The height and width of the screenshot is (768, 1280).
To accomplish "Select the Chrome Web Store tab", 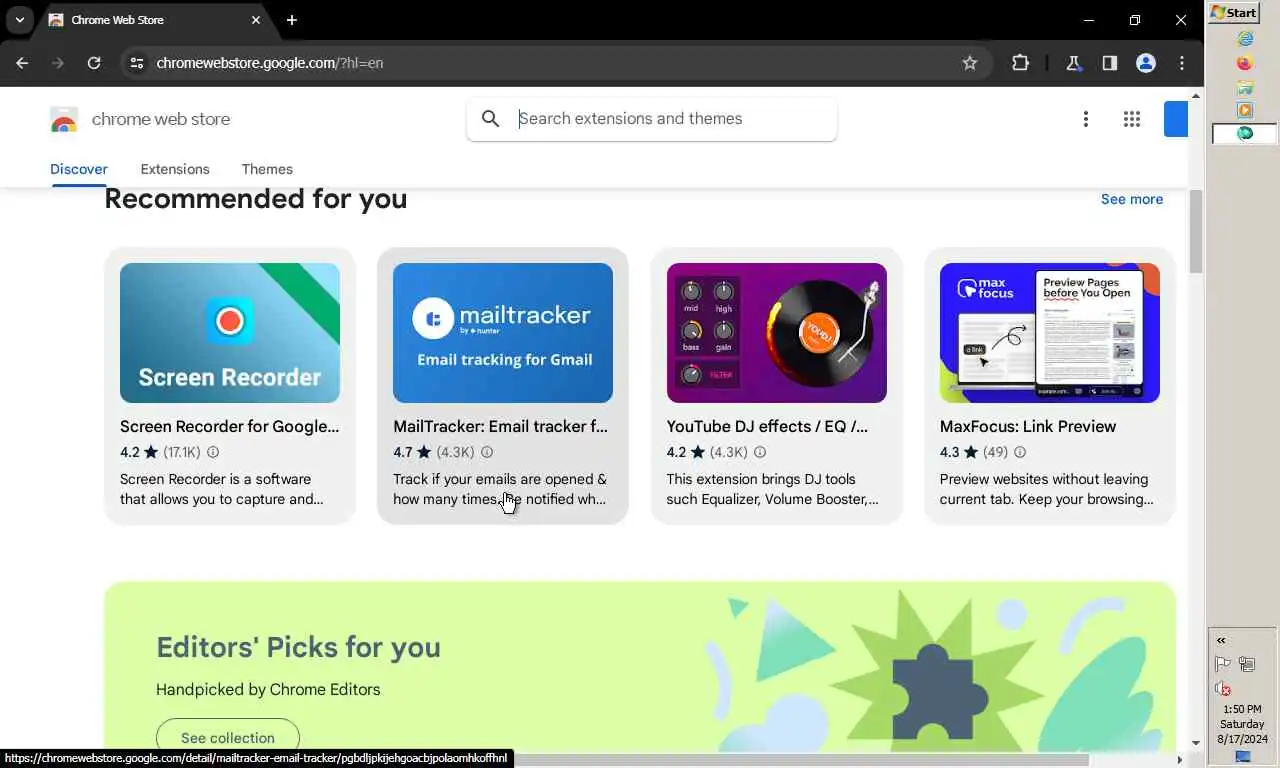I will coord(155,20).
